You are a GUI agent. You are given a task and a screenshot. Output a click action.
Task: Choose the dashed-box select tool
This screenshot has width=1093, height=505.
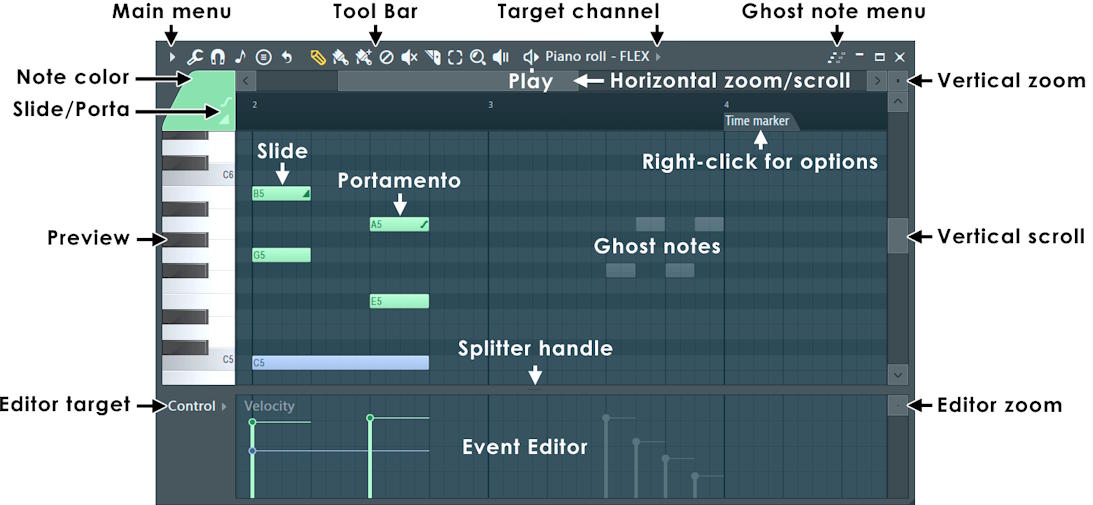(455, 58)
